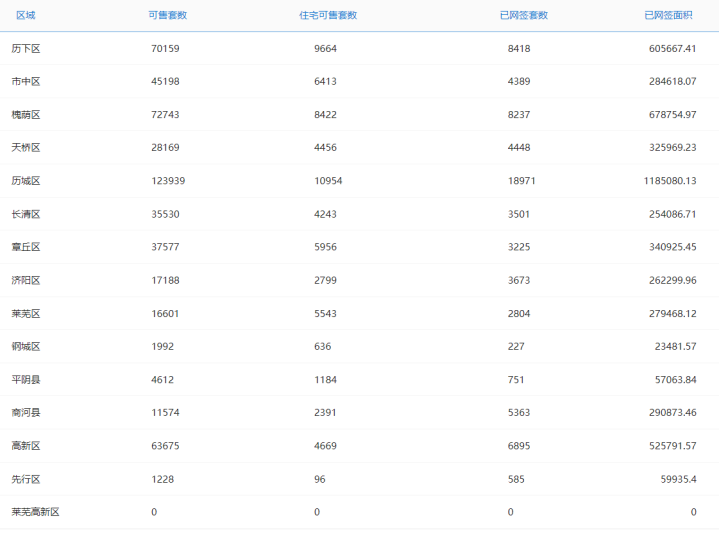Click value 11574 in 商河县 row
719x534 pixels.
(166, 413)
